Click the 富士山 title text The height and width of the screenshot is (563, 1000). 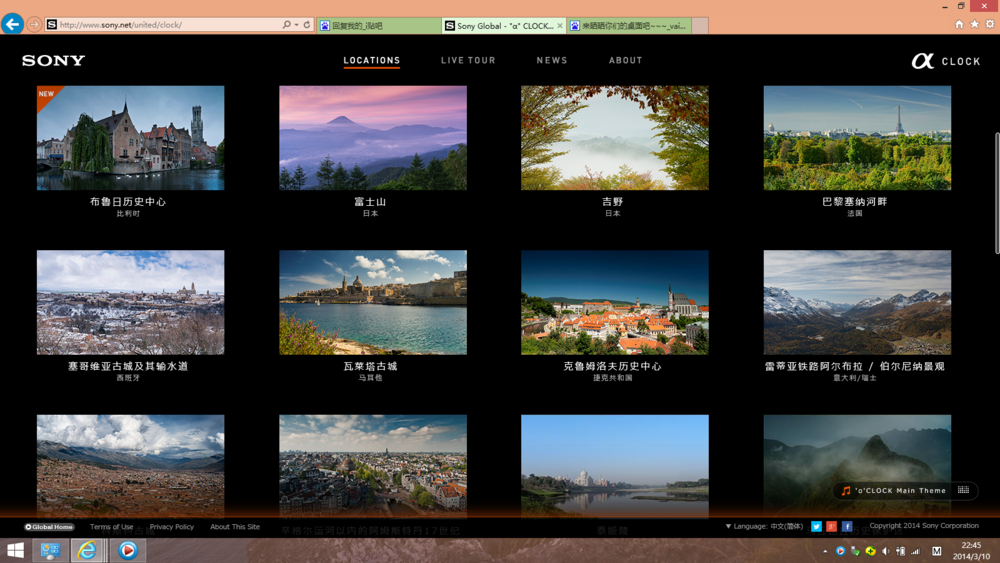coord(370,201)
